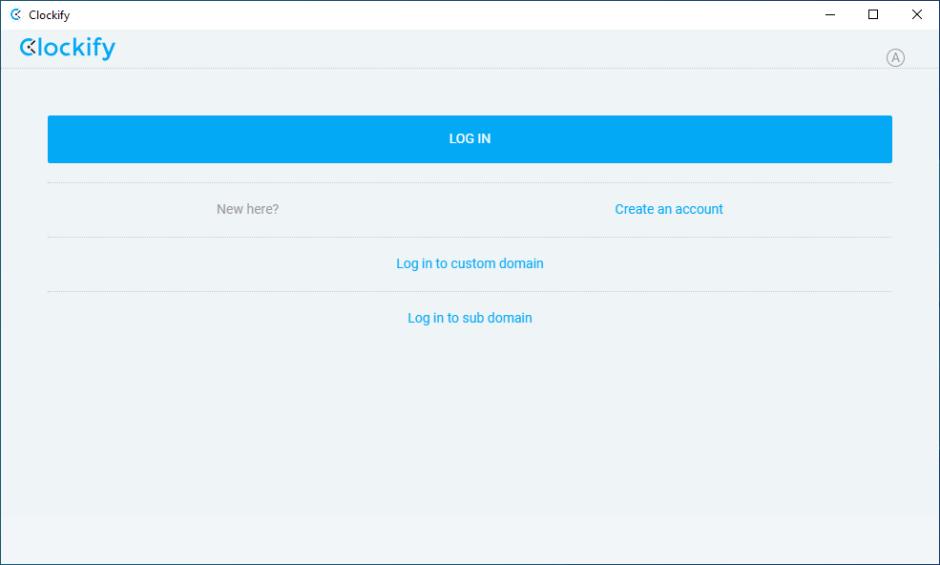The image size is (940, 565).
Task: Maximize the Clockify window
Action: (x=873, y=14)
